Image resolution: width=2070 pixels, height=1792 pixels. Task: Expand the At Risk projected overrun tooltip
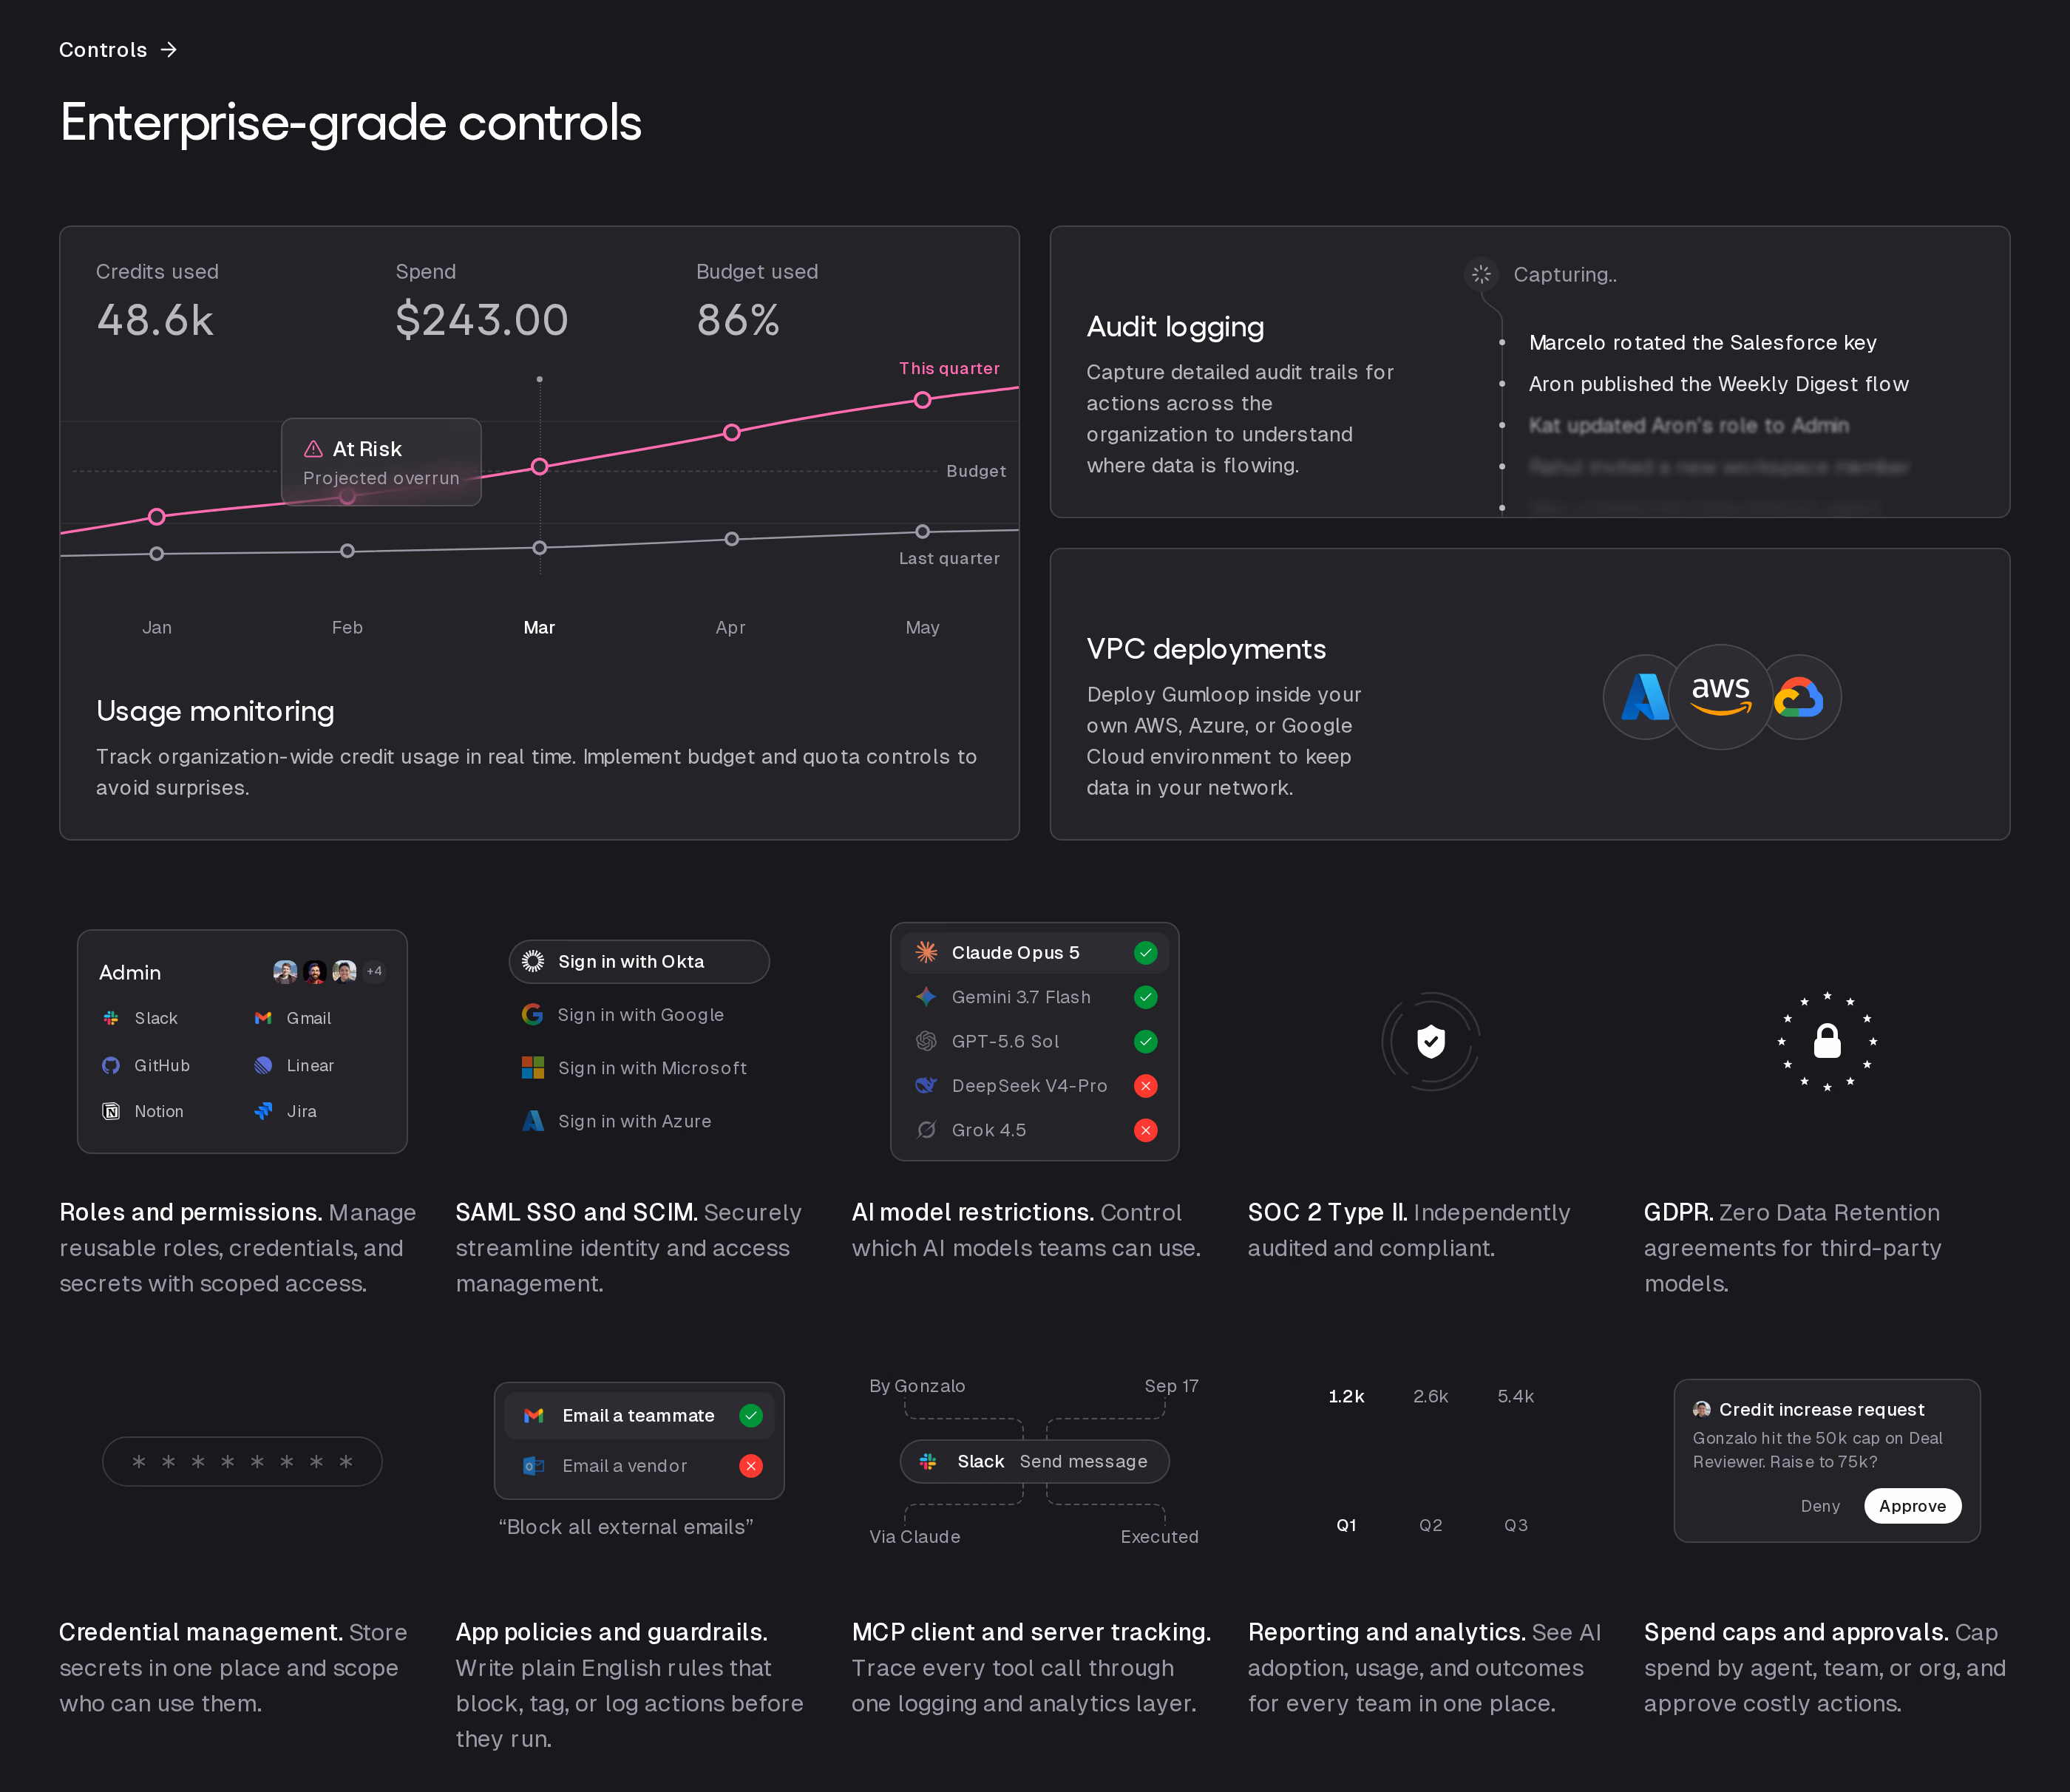381,462
